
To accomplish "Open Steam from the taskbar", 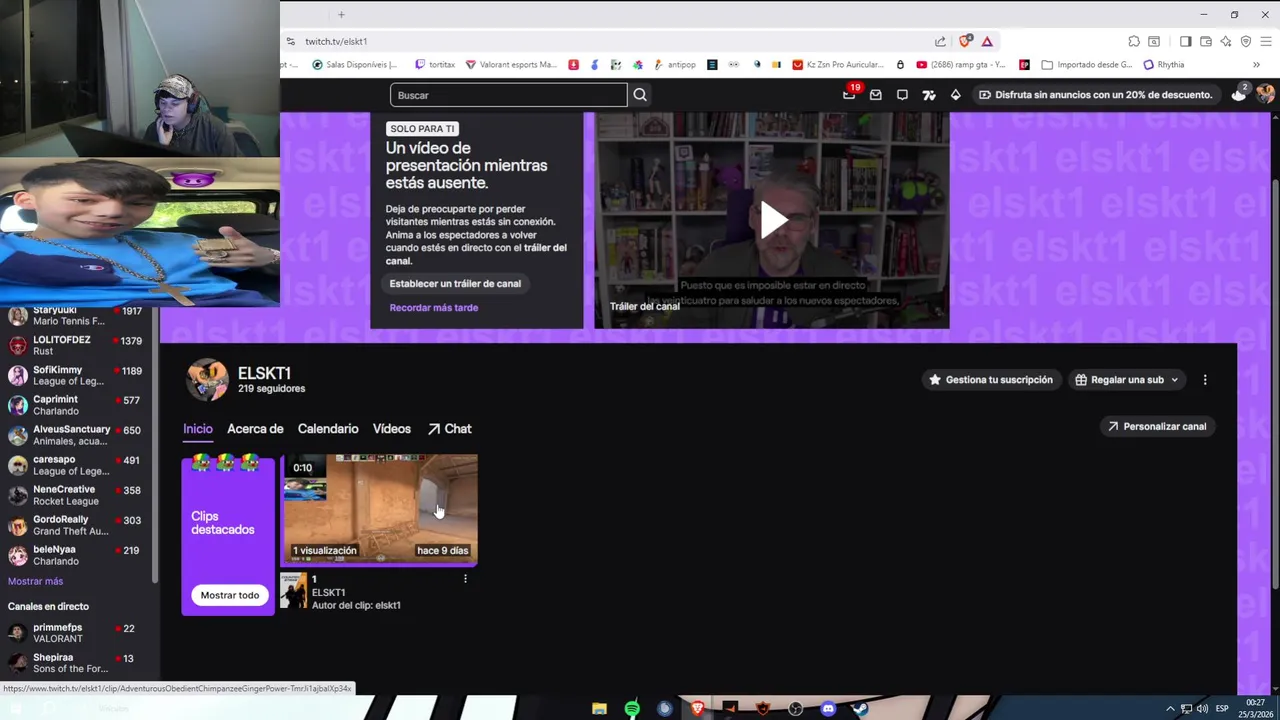I will pyautogui.click(x=860, y=708).
